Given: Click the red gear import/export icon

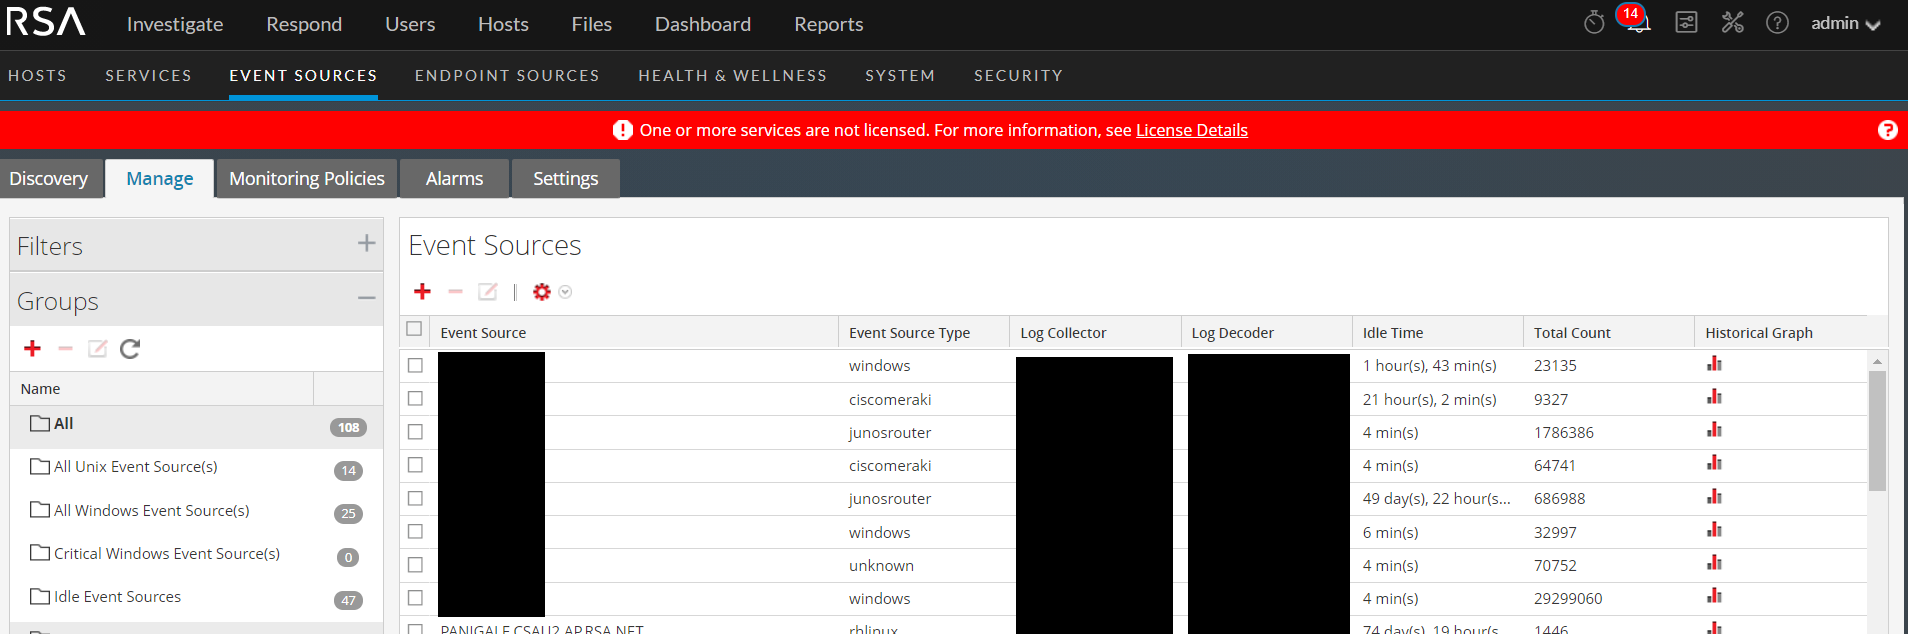Looking at the screenshot, I should (541, 291).
